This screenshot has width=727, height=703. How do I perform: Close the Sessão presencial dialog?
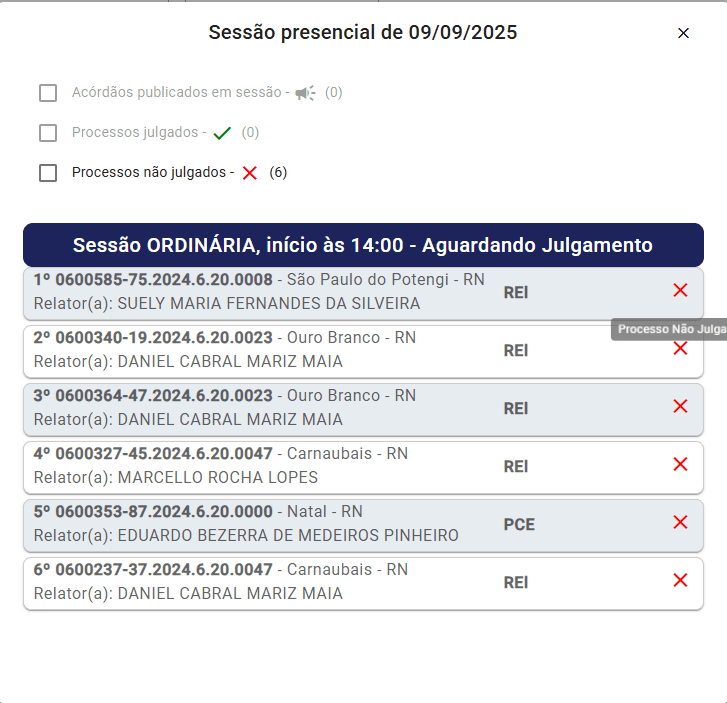(683, 33)
